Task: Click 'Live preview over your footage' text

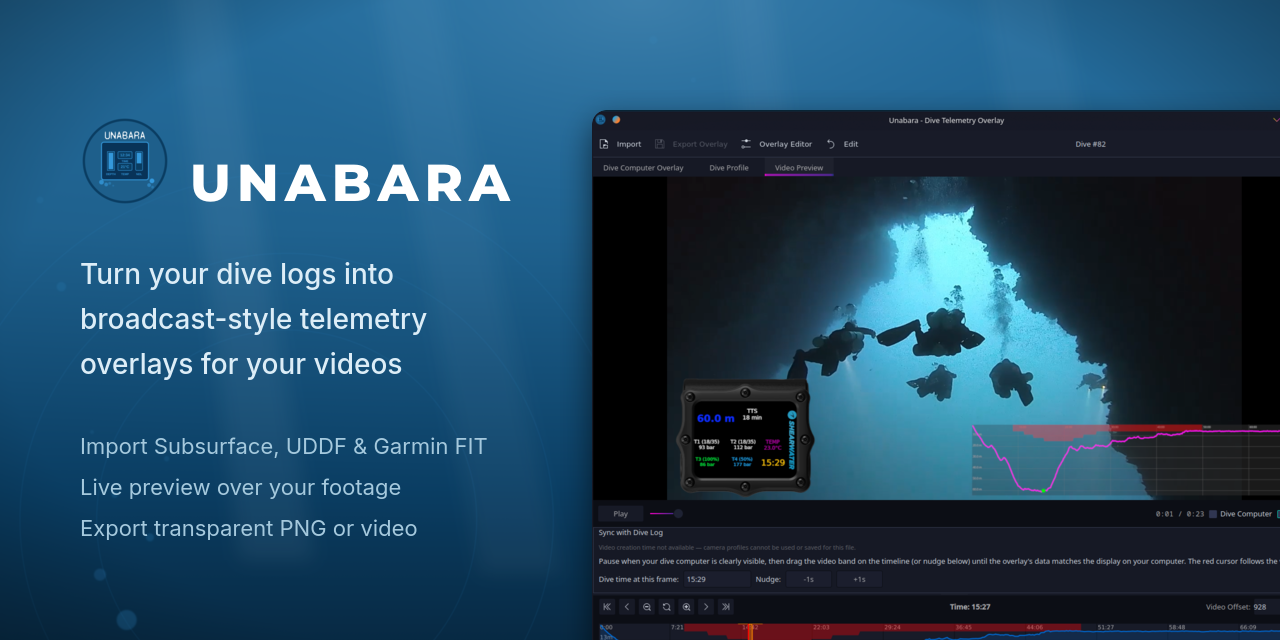Action: point(240,487)
